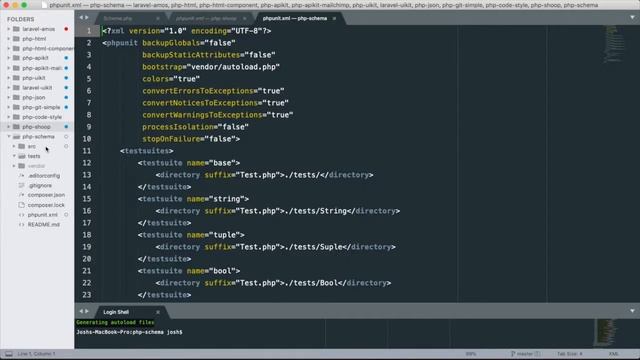
Task: Open composer.json in the sidebar
Action: 46,195
